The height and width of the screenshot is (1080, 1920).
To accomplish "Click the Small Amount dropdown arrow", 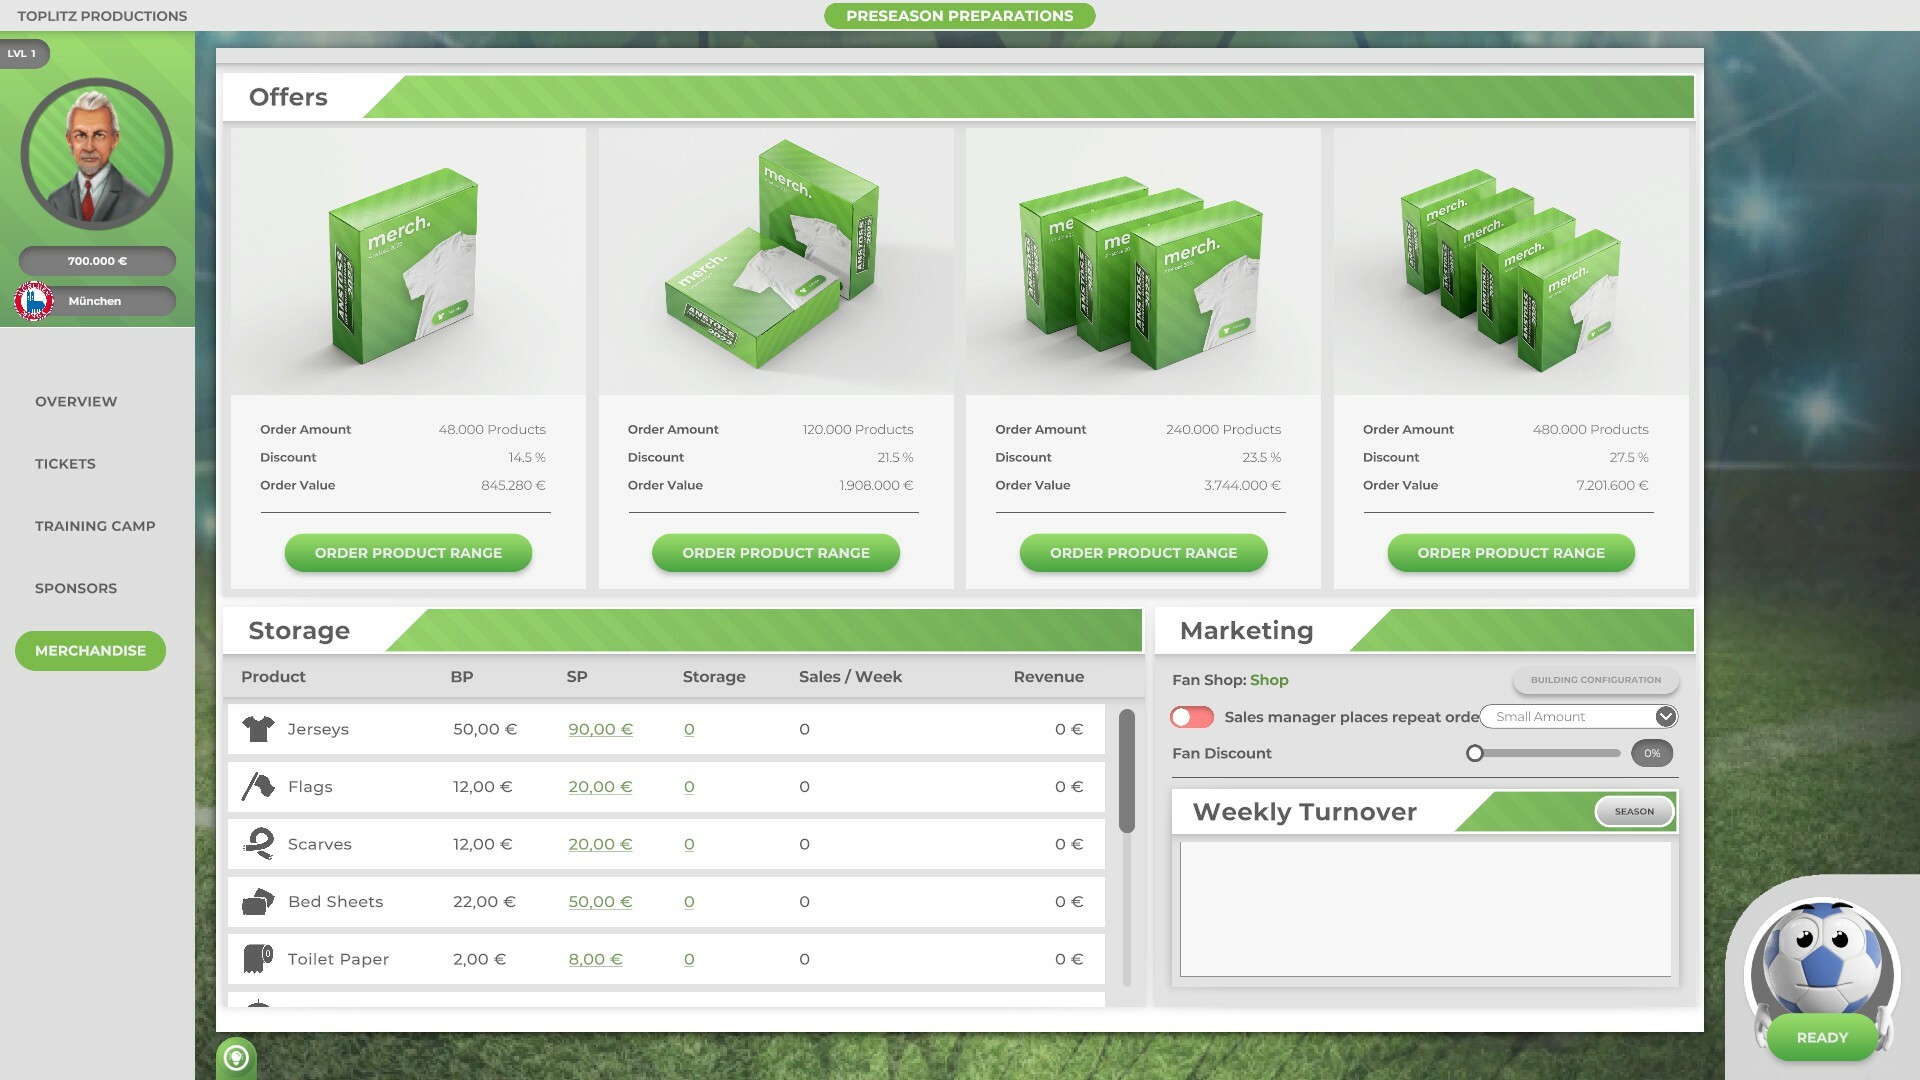I will (x=1665, y=717).
